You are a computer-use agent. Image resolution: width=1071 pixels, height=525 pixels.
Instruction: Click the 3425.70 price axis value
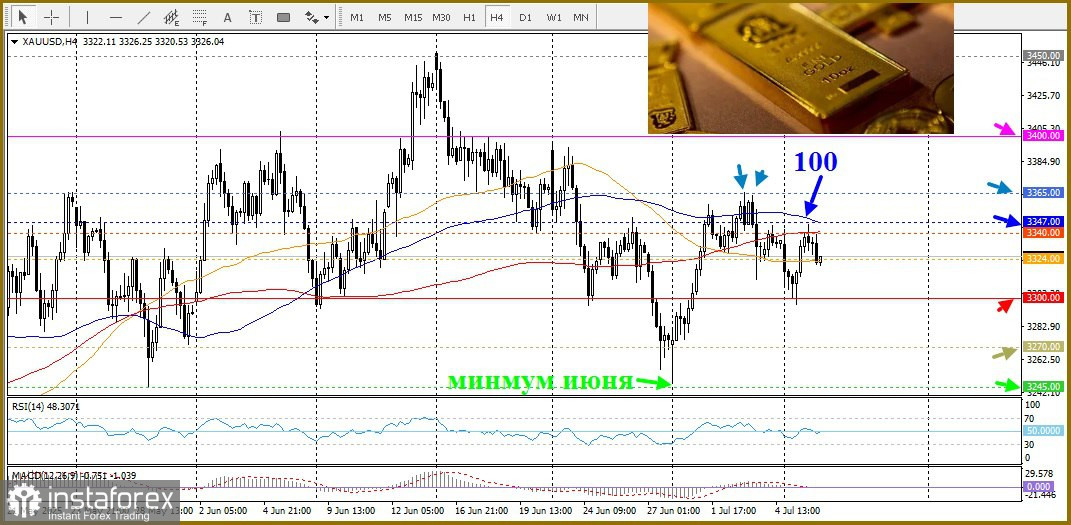coord(1042,96)
